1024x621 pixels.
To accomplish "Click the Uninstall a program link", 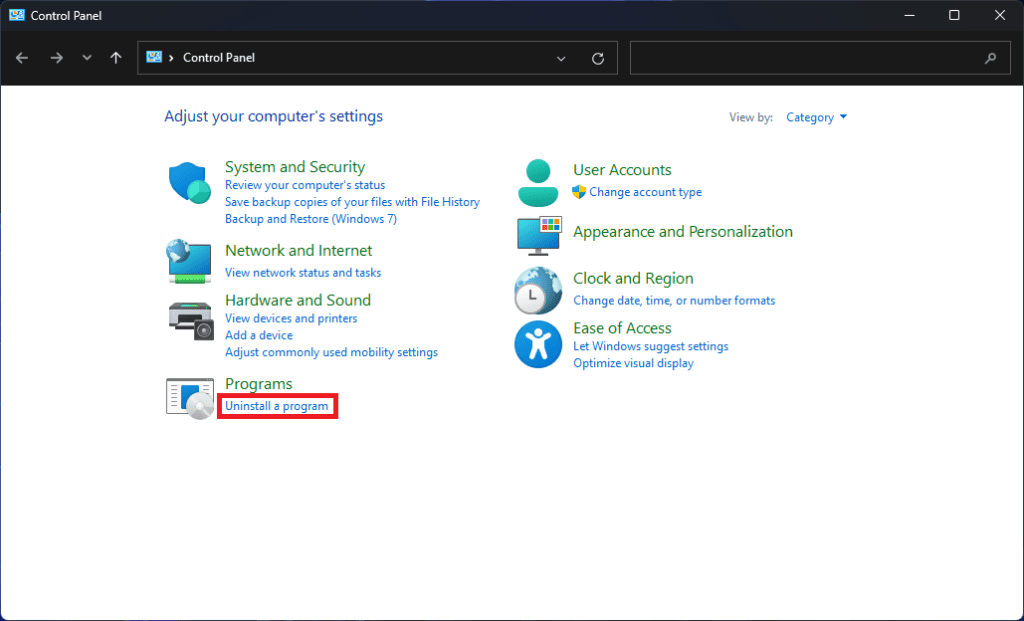I will click(277, 406).
